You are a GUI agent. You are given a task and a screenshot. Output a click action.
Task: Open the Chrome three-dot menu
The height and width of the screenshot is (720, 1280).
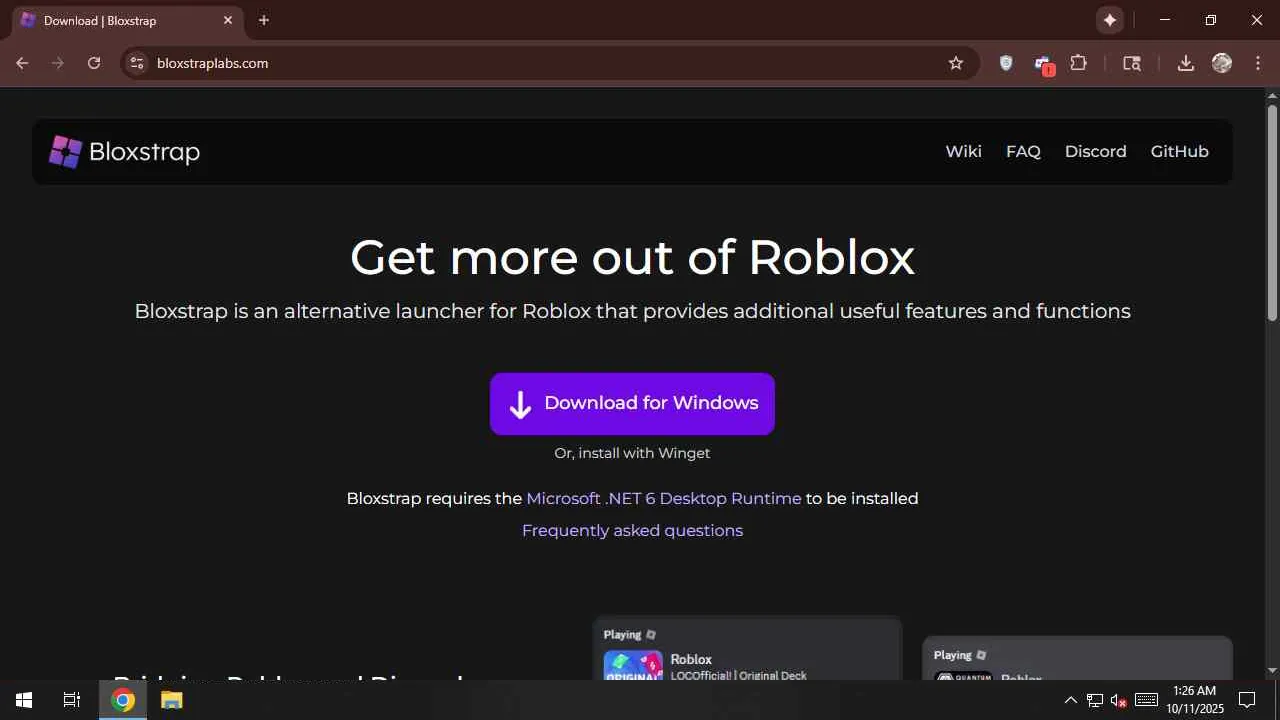click(x=1257, y=63)
